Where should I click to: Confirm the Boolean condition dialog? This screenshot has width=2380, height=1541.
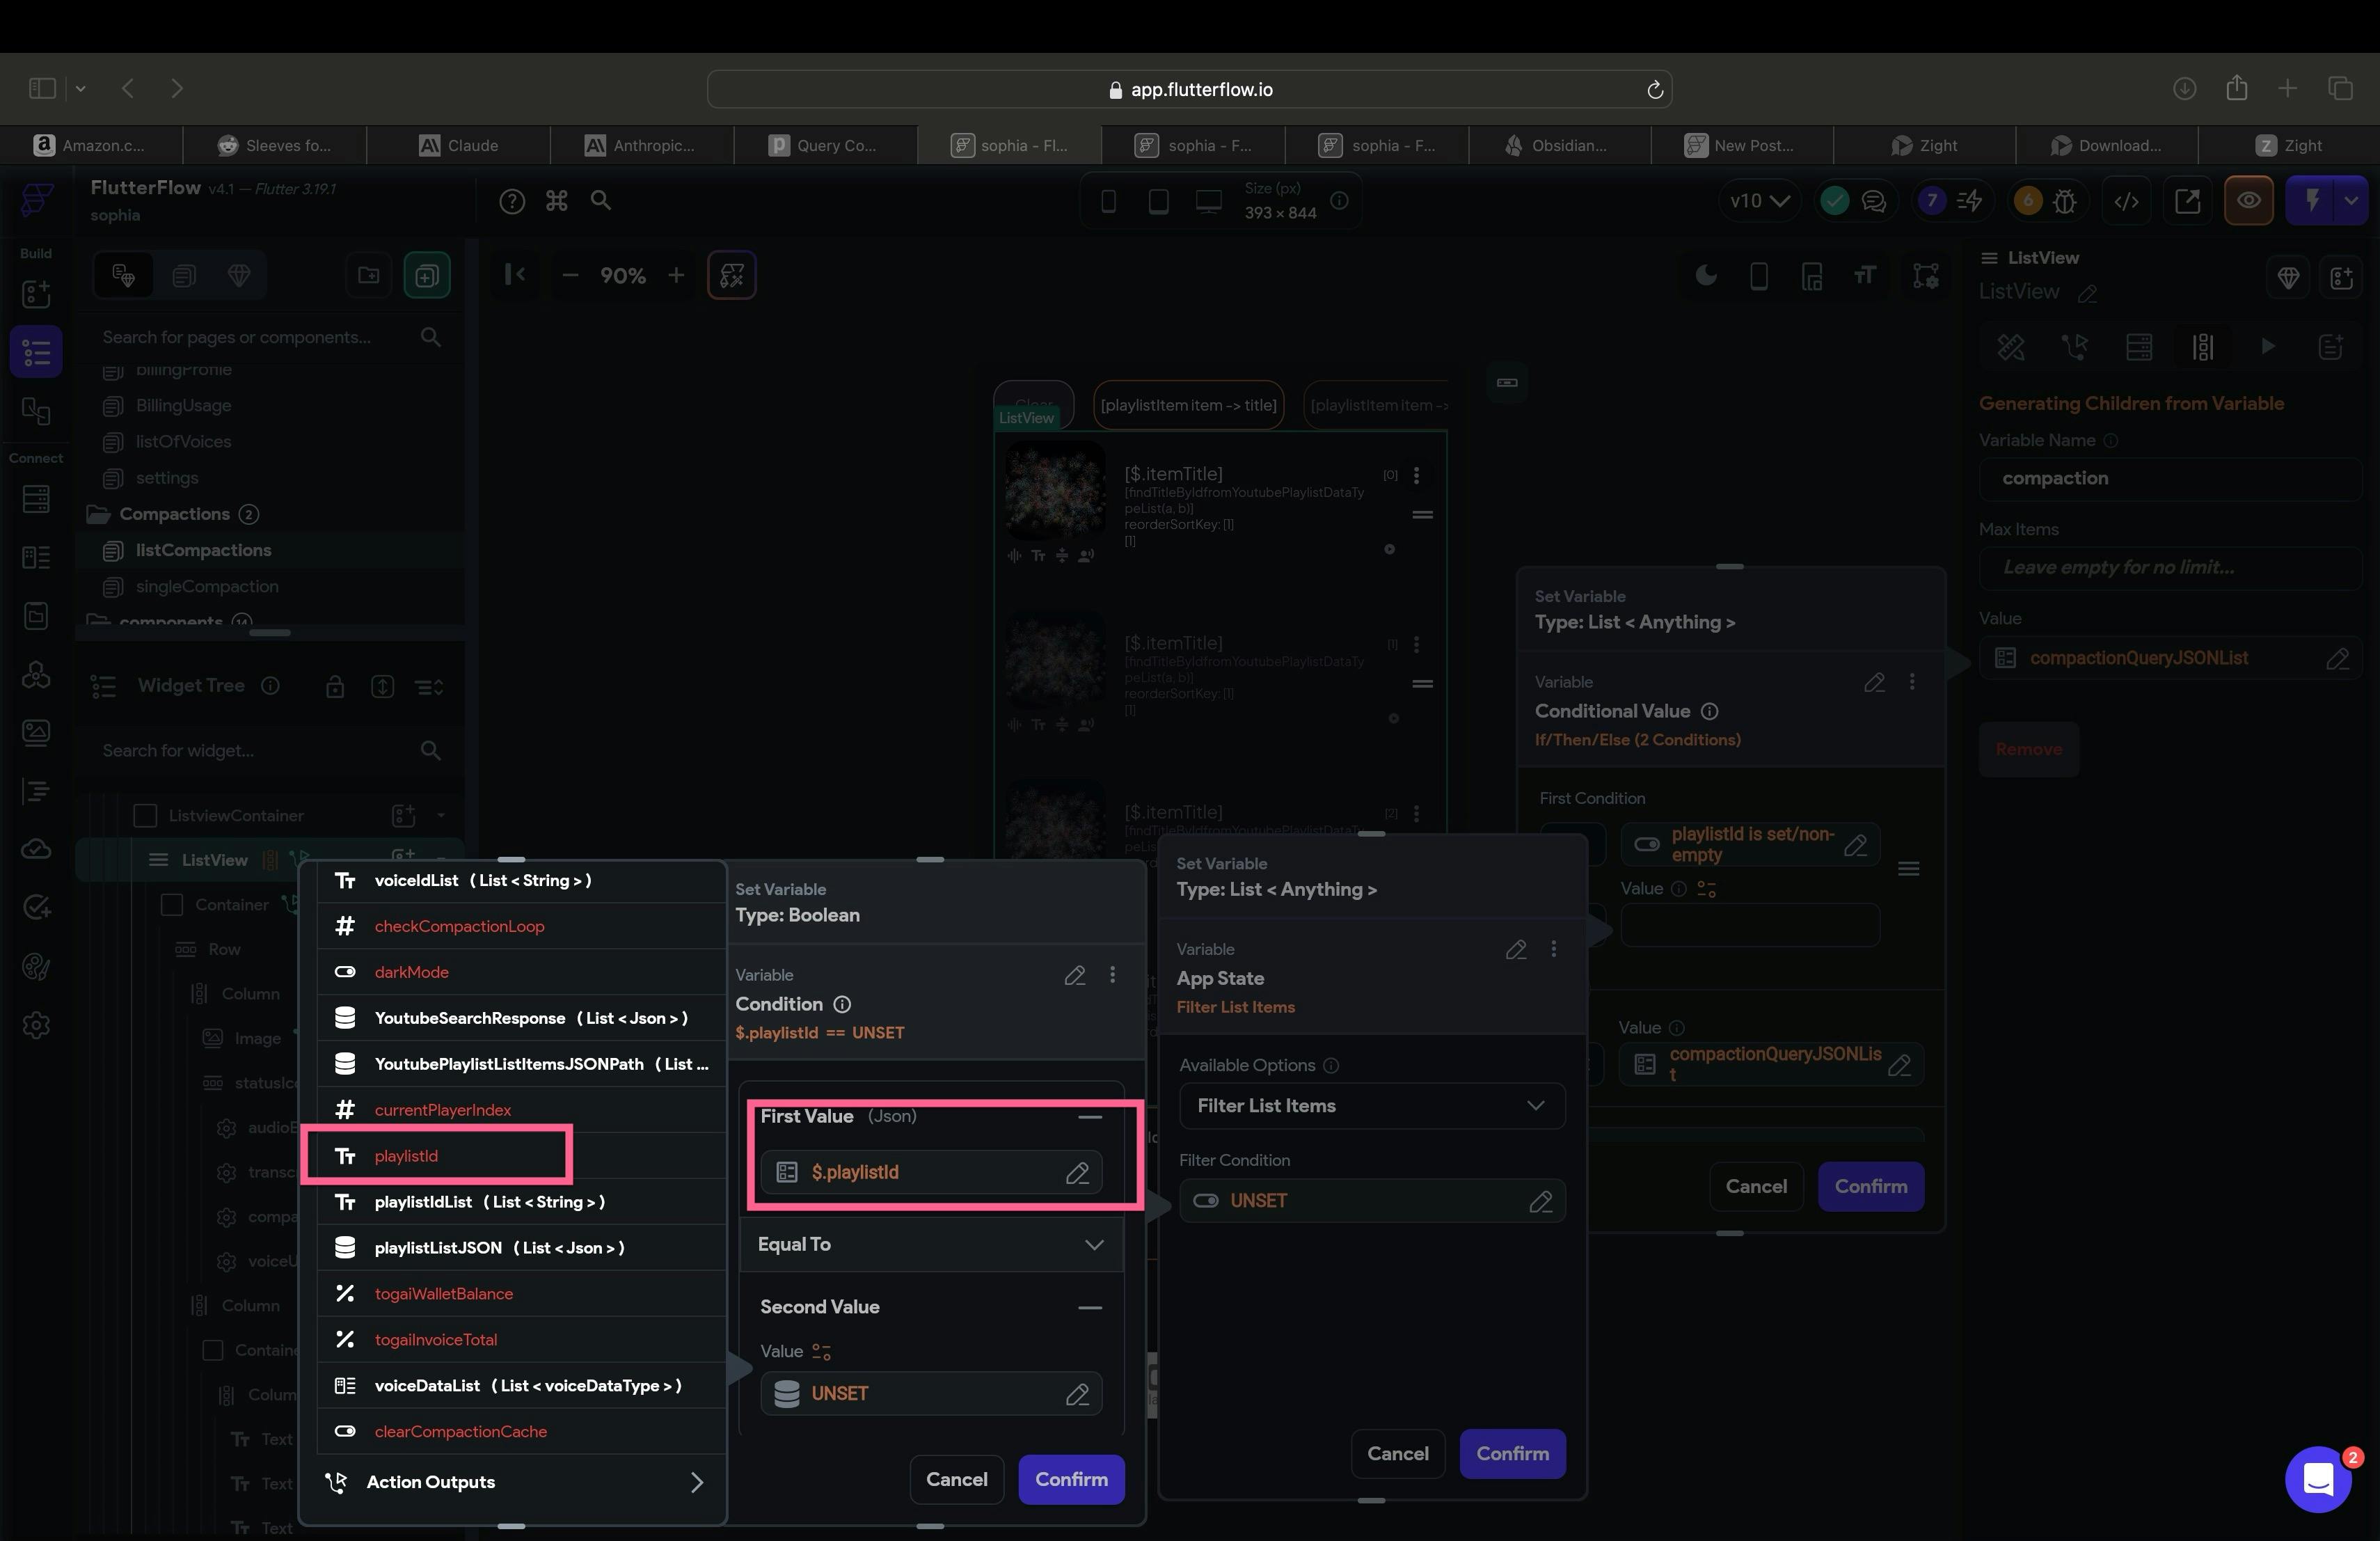1070,1479
